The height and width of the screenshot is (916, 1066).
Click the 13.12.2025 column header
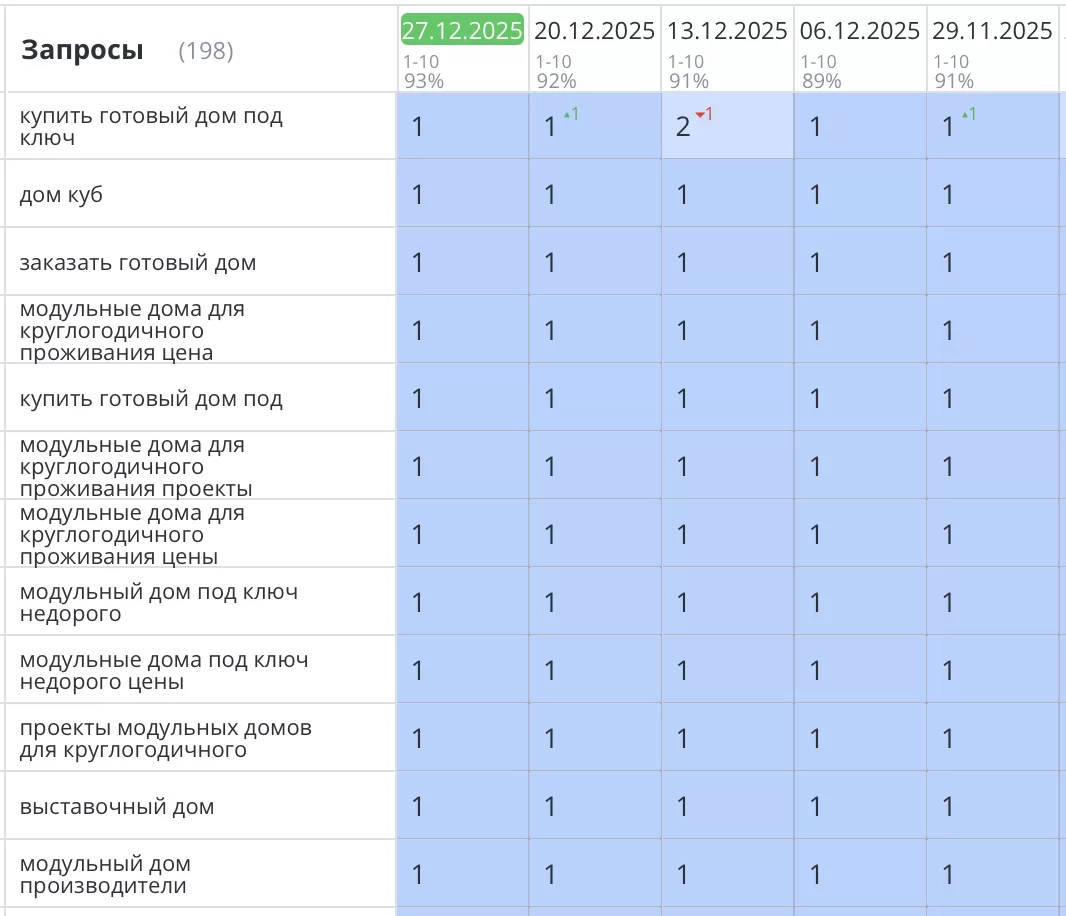[x=727, y=31]
